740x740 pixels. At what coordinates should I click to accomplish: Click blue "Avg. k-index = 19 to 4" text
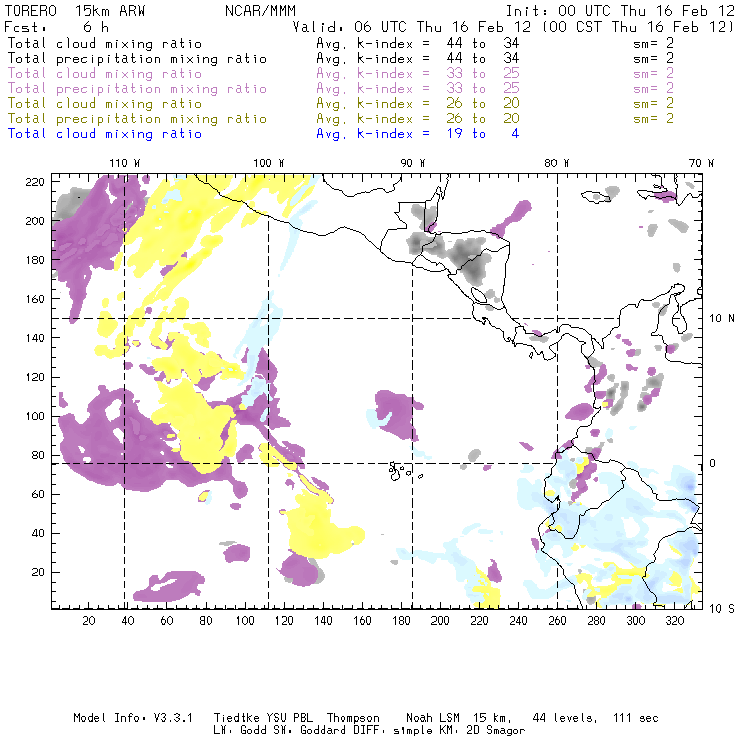418,134
